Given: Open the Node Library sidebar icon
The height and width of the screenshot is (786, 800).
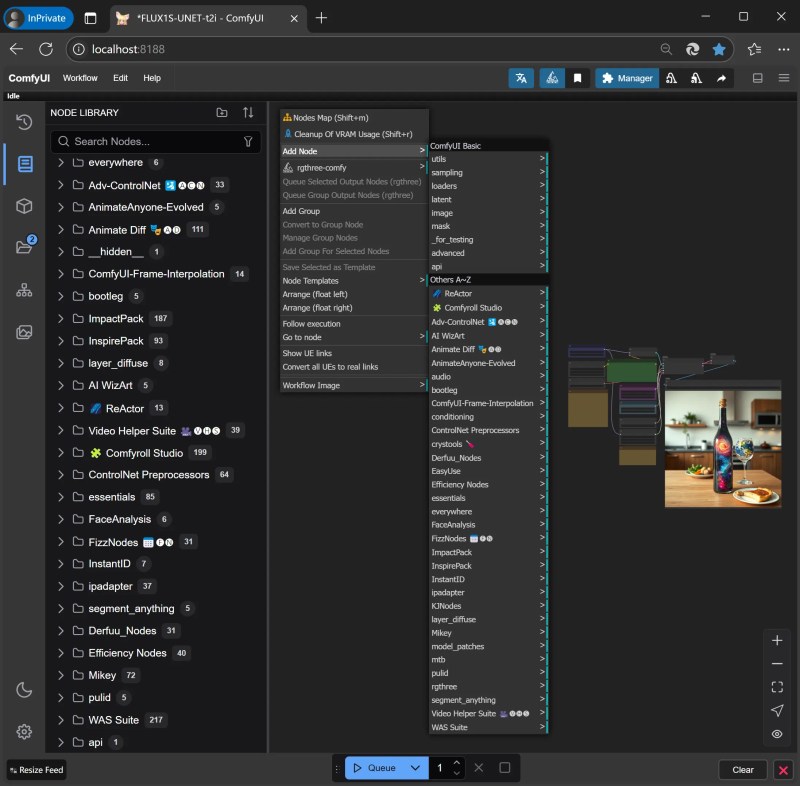Looking at the screenshot, I should click(x=24, y=164).
